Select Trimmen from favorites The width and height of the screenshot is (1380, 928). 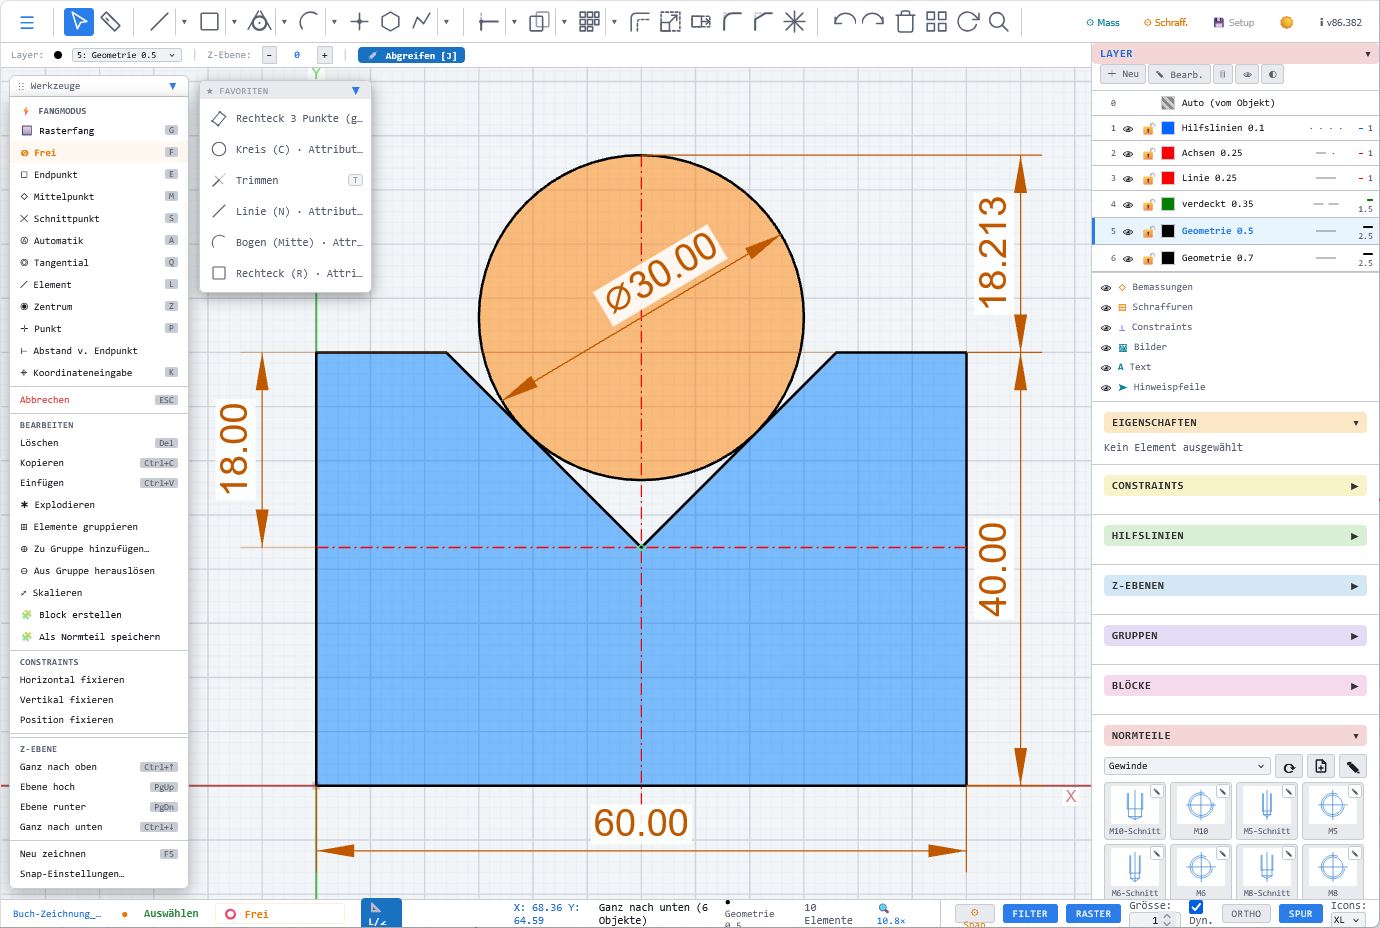(x=286, y=181)
